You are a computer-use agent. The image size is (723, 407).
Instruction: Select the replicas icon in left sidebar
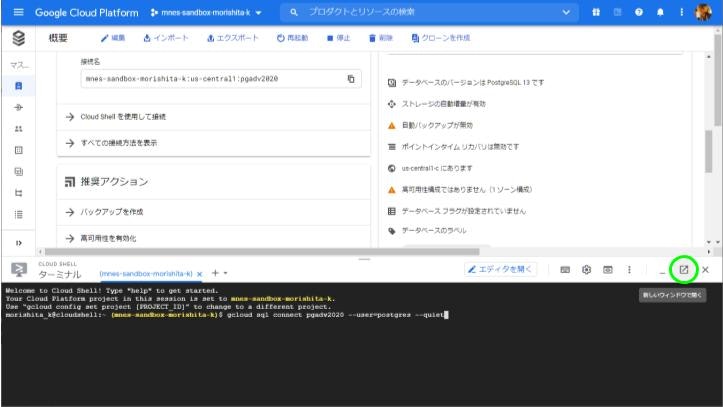(18, 193)
